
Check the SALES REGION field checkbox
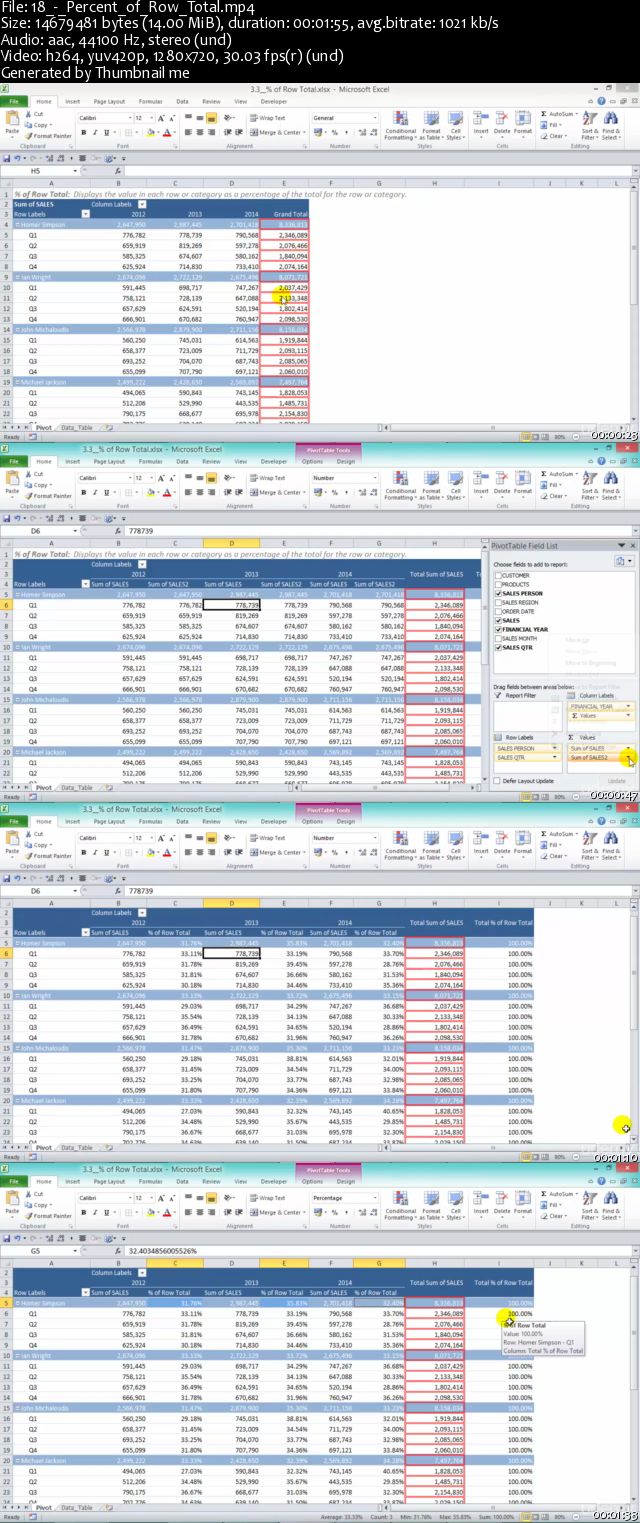coord(498,603)
